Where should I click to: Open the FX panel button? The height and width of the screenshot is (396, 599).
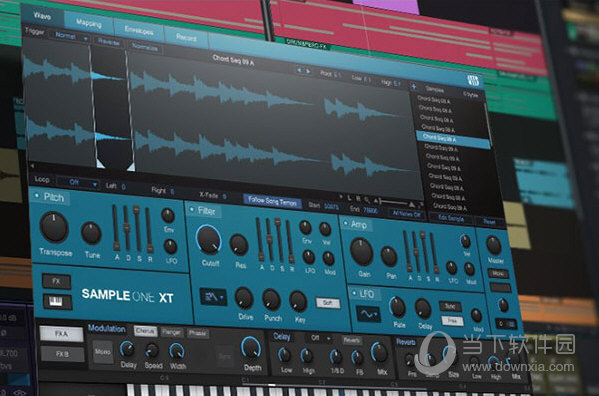click(x=56, y=281)
